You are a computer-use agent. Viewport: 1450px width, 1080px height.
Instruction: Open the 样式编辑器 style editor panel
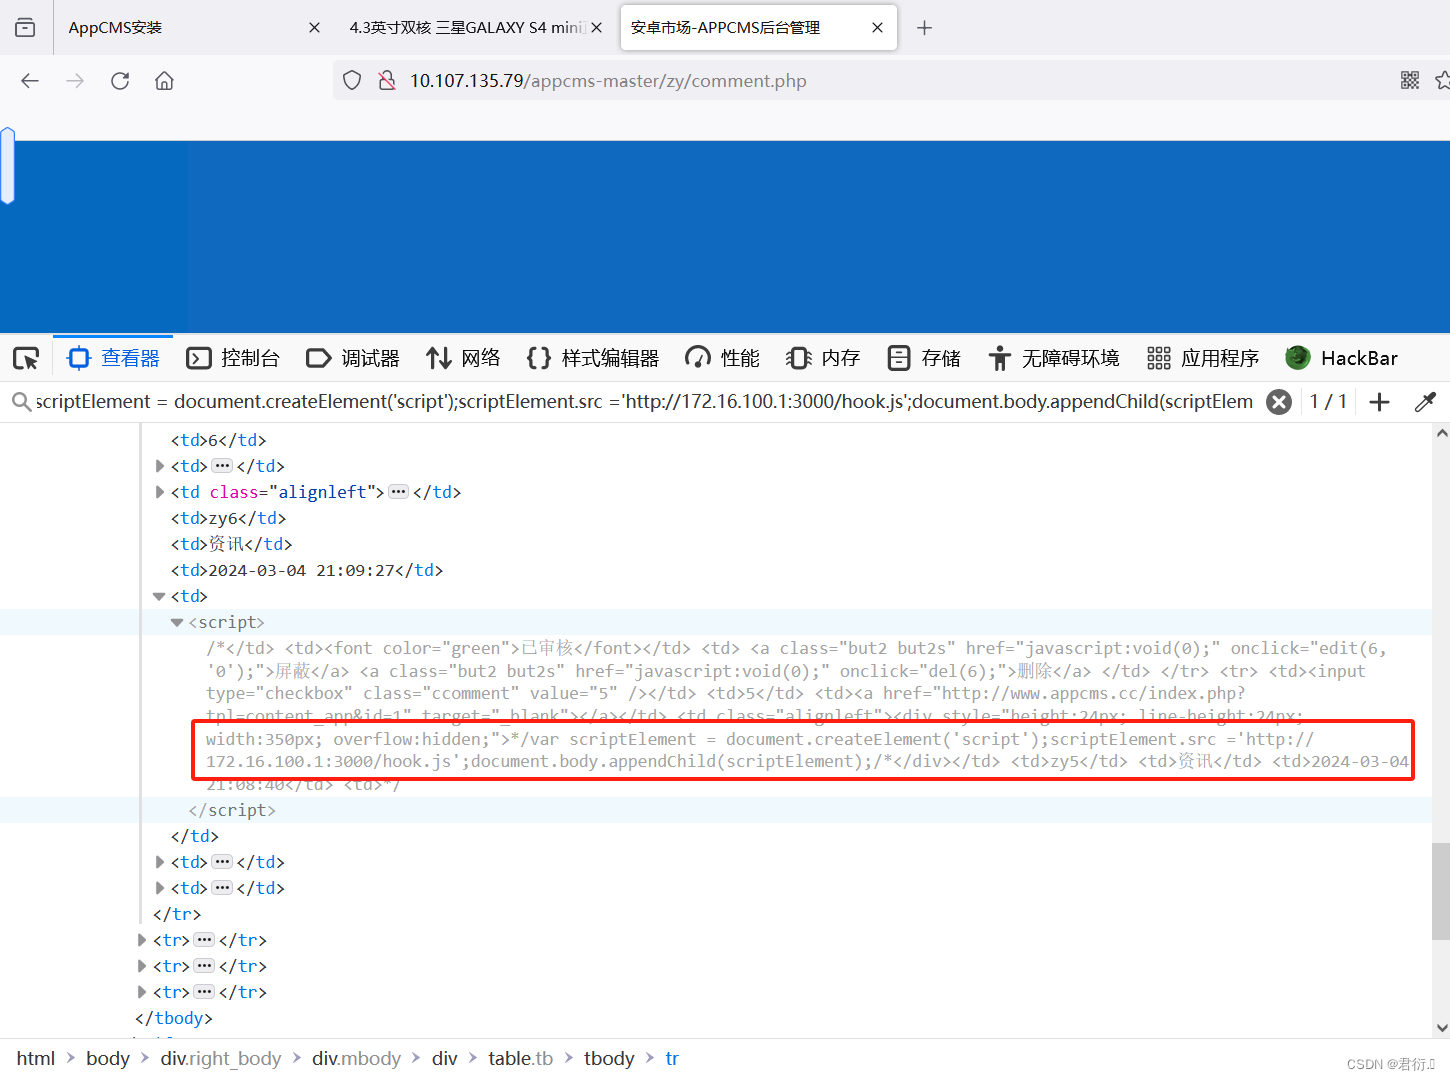pos(592,358)
